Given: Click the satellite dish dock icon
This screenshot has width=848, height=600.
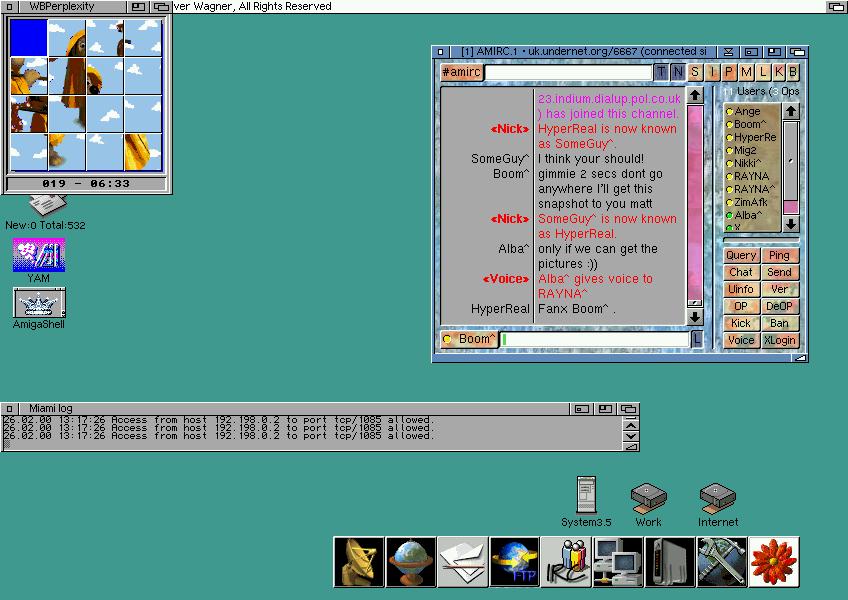Looking at the screenshot, I should coord(359,562).
